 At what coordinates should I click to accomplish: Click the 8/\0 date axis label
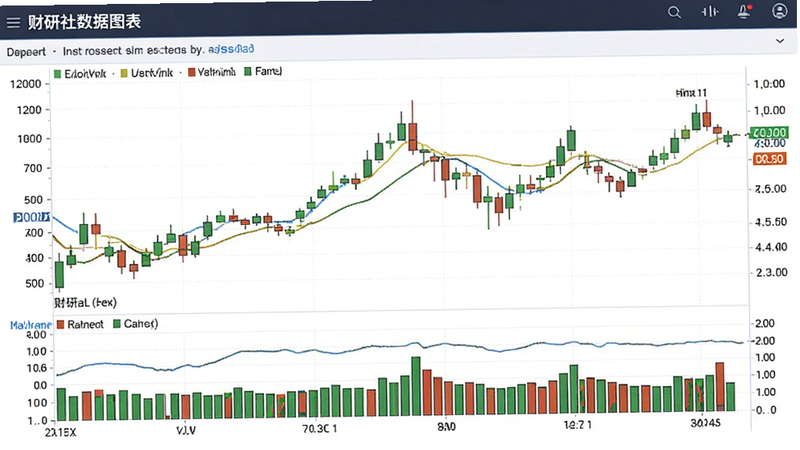point(446,427)
